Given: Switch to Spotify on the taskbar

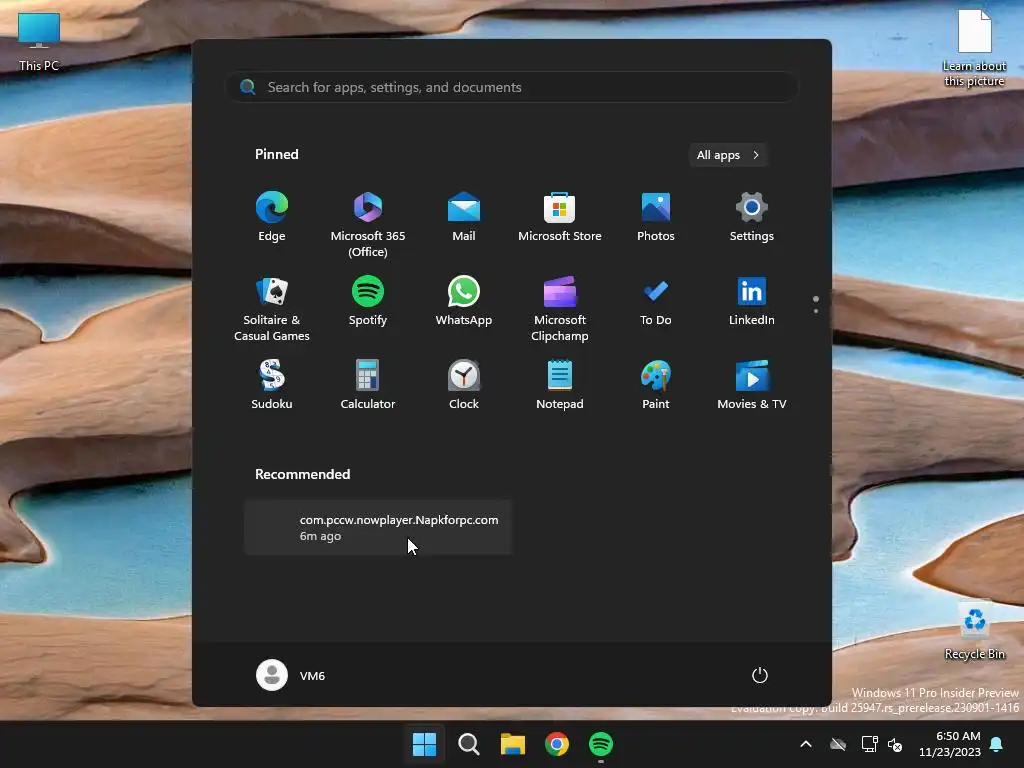Looking at the screenshot, I should point(601,744).
